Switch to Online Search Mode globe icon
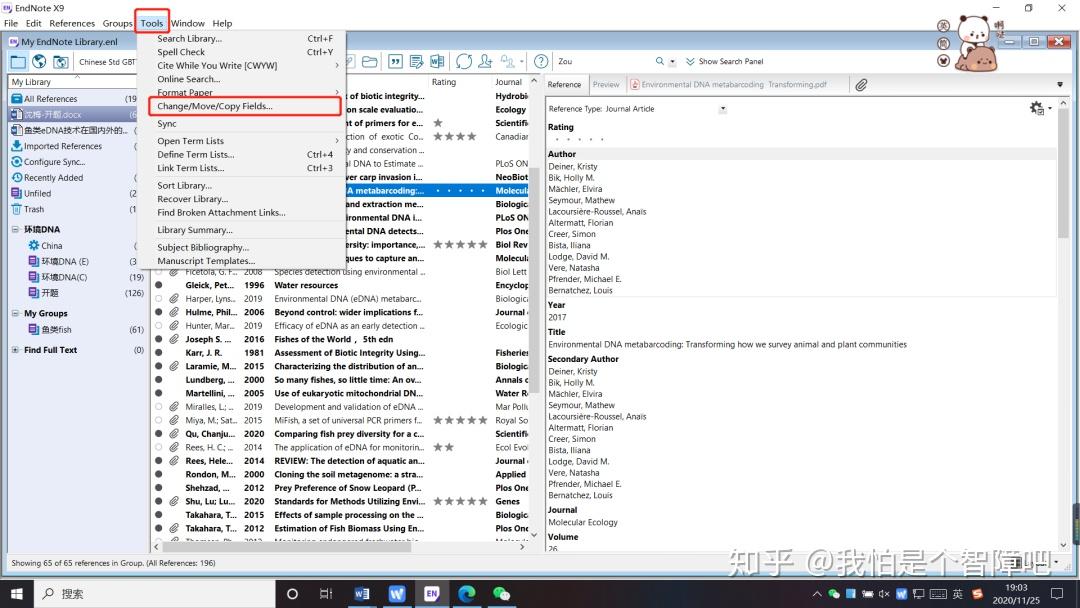The height and width of the screenshot is (608, 1080). [x=39, y=62]
